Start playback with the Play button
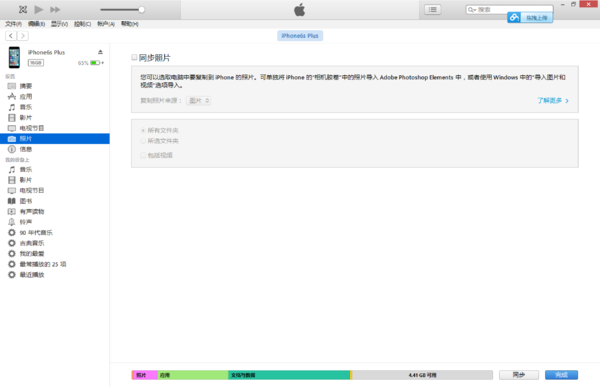Image resolution: width=600 pixels, height=387 pixels. (39, 10)
